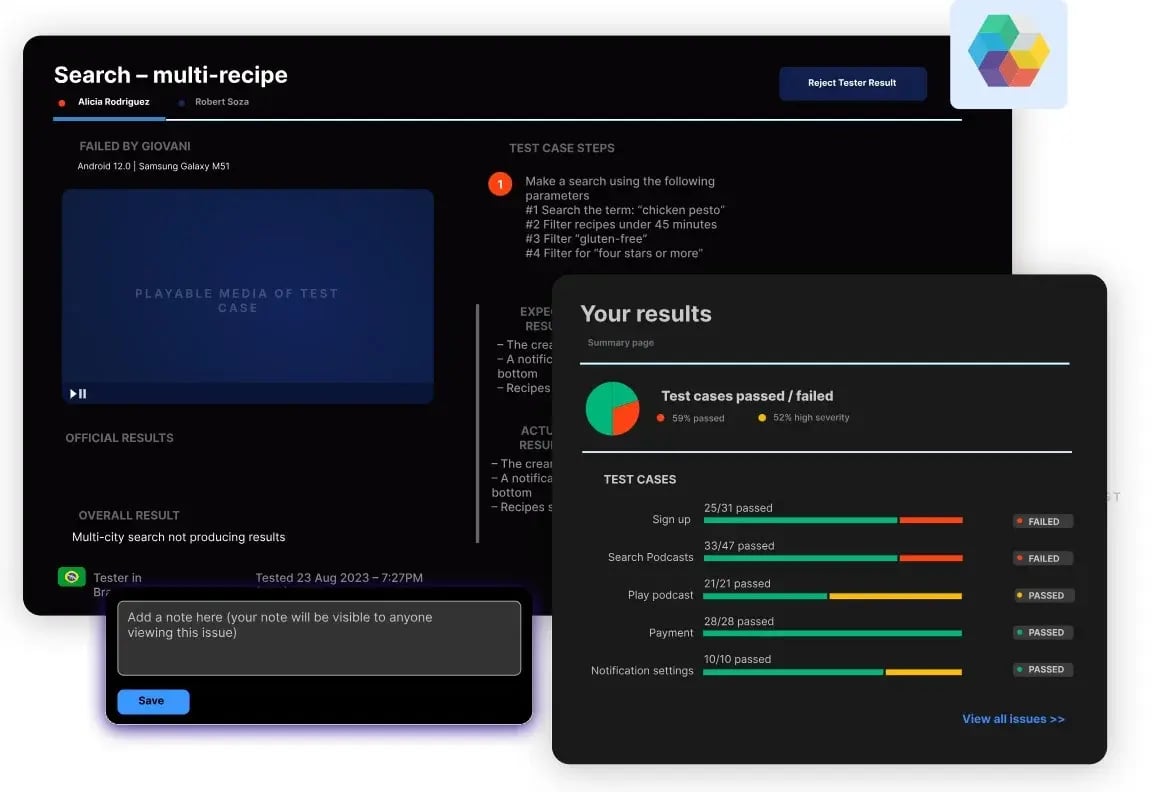
Task: Click the Brazil flag tester icon
Action: tap(72, 577)
